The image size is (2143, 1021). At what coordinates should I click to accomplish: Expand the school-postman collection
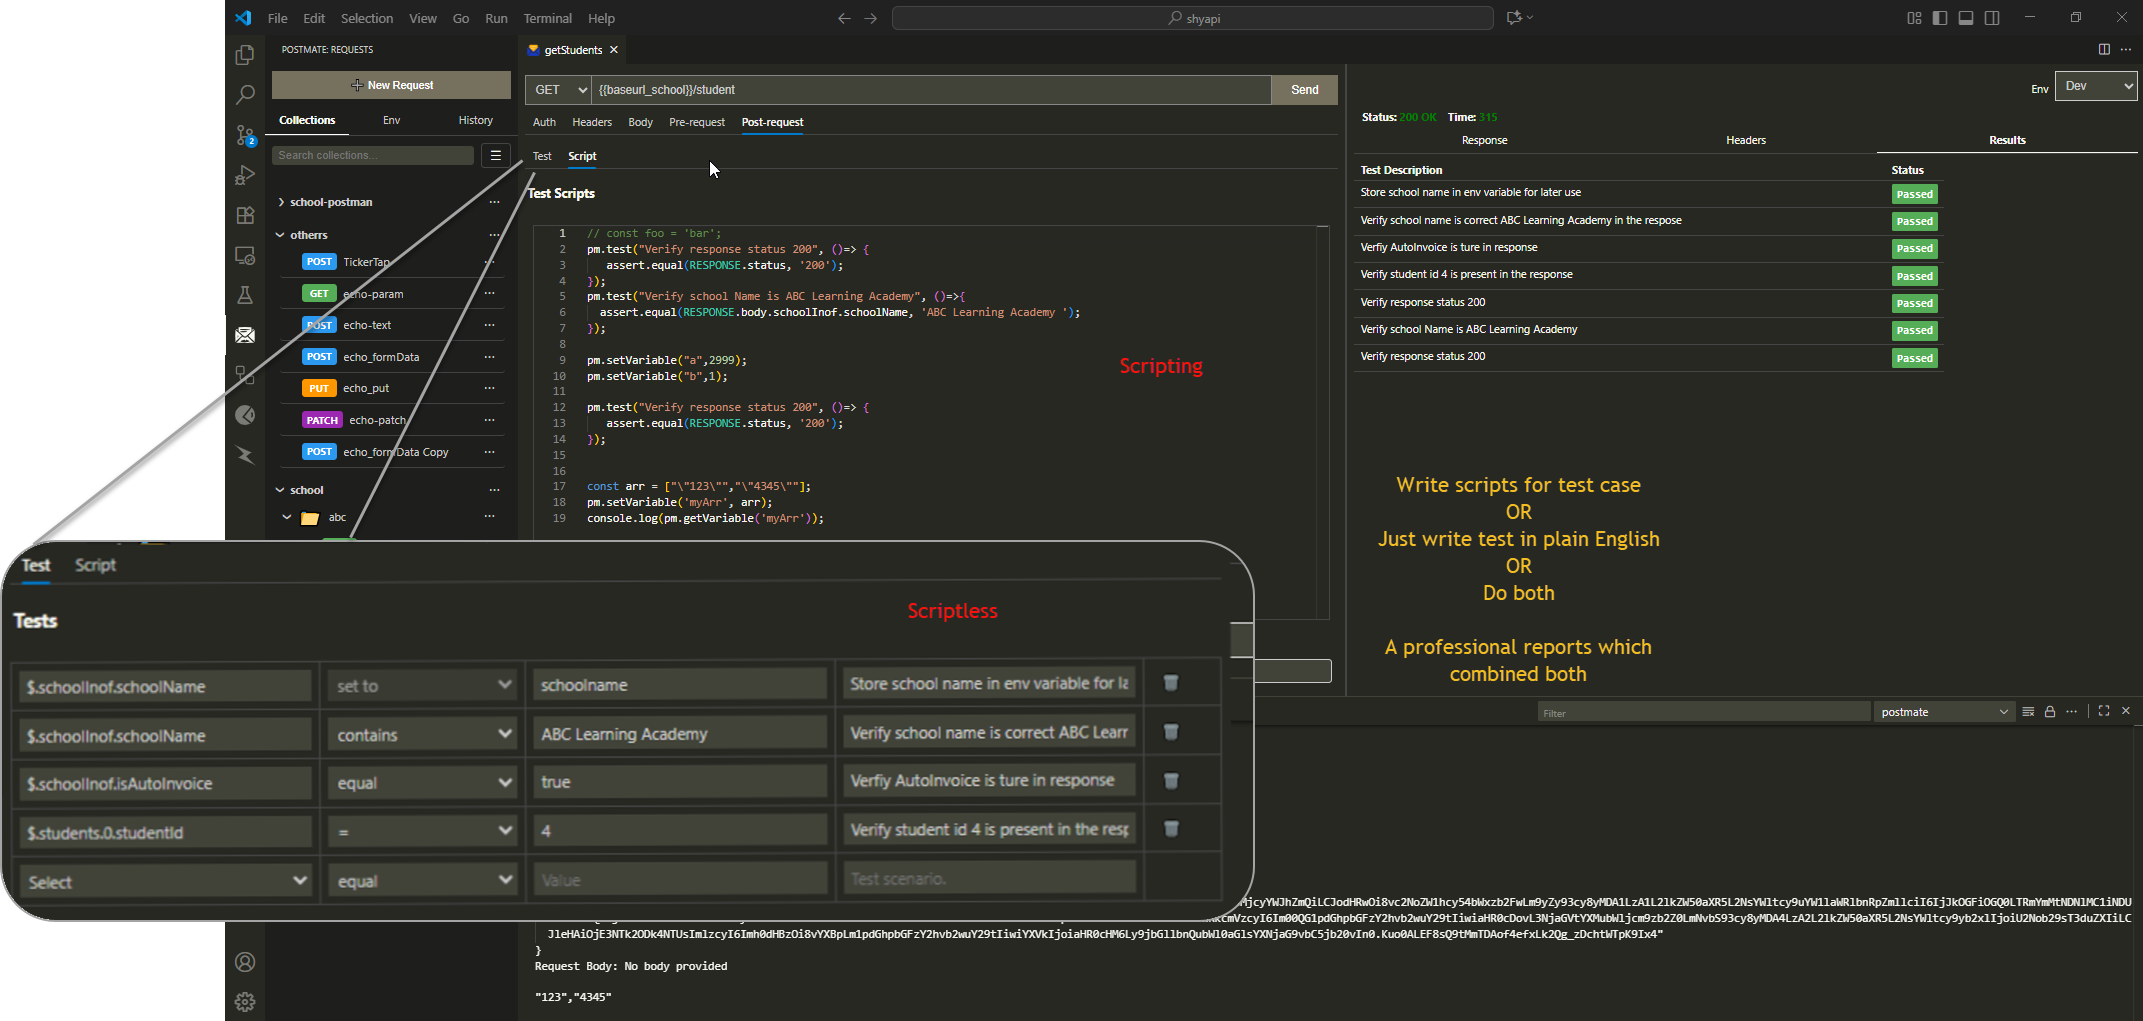(x=282, y=202)
